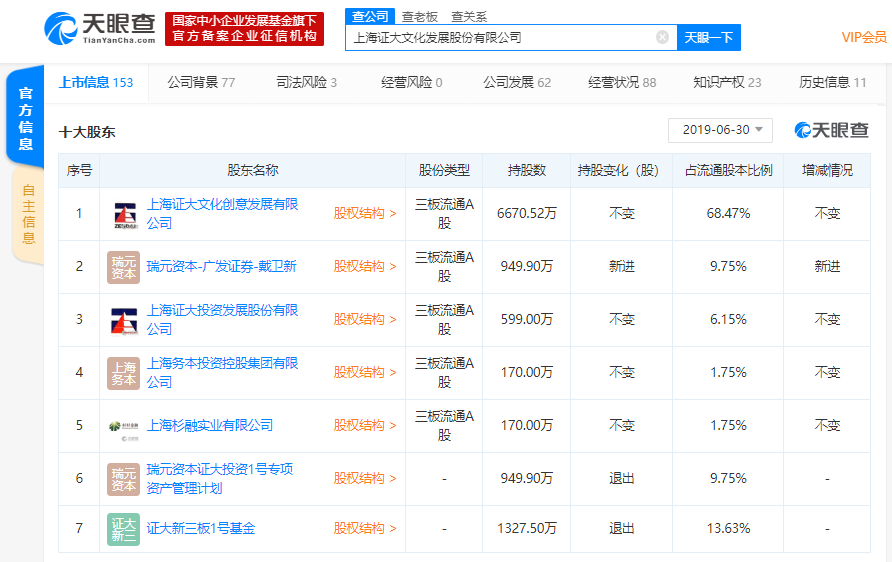Screen dimensions: 892x562
Task: Click the TianYanCha logo at top left
Action: click(x=99, y=28)
